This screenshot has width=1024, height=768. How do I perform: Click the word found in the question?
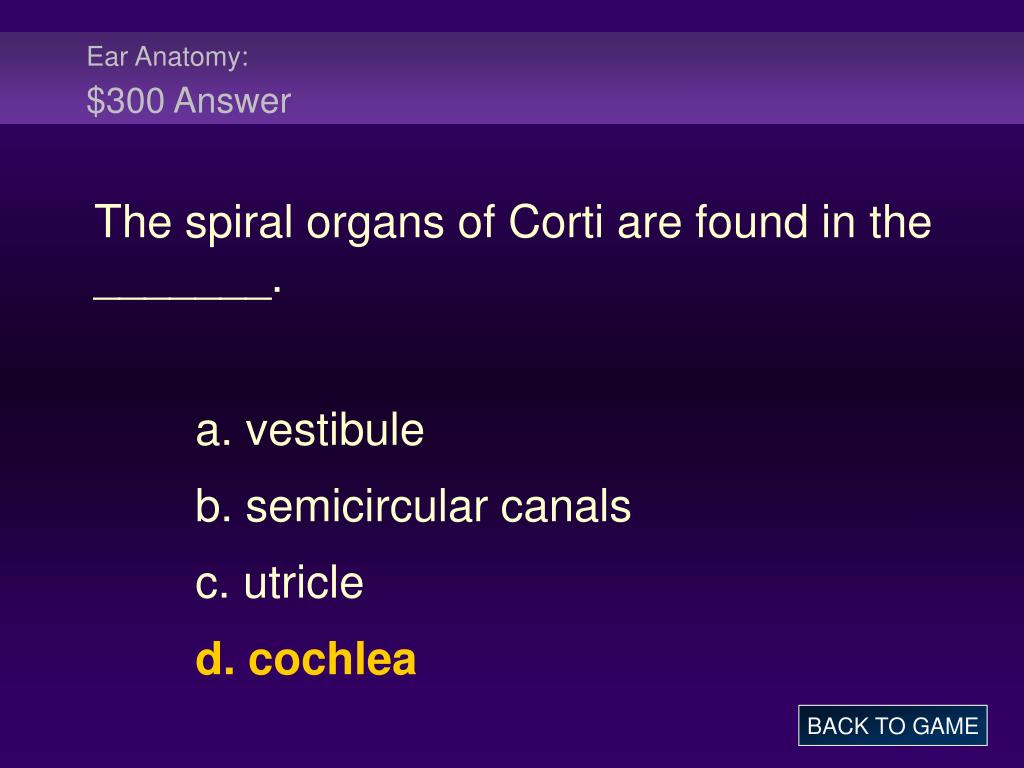751,221
